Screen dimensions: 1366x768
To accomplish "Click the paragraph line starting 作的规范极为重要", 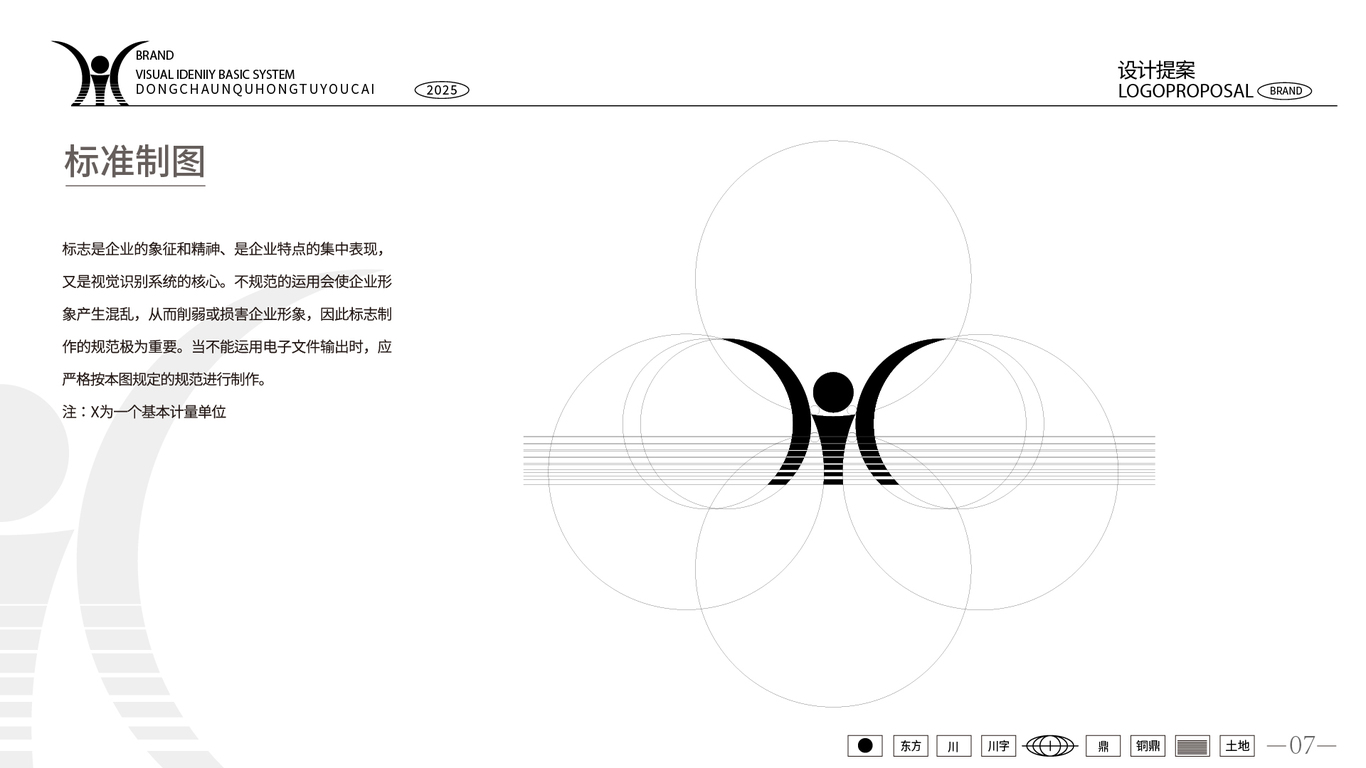I will (x=227, y=347).
